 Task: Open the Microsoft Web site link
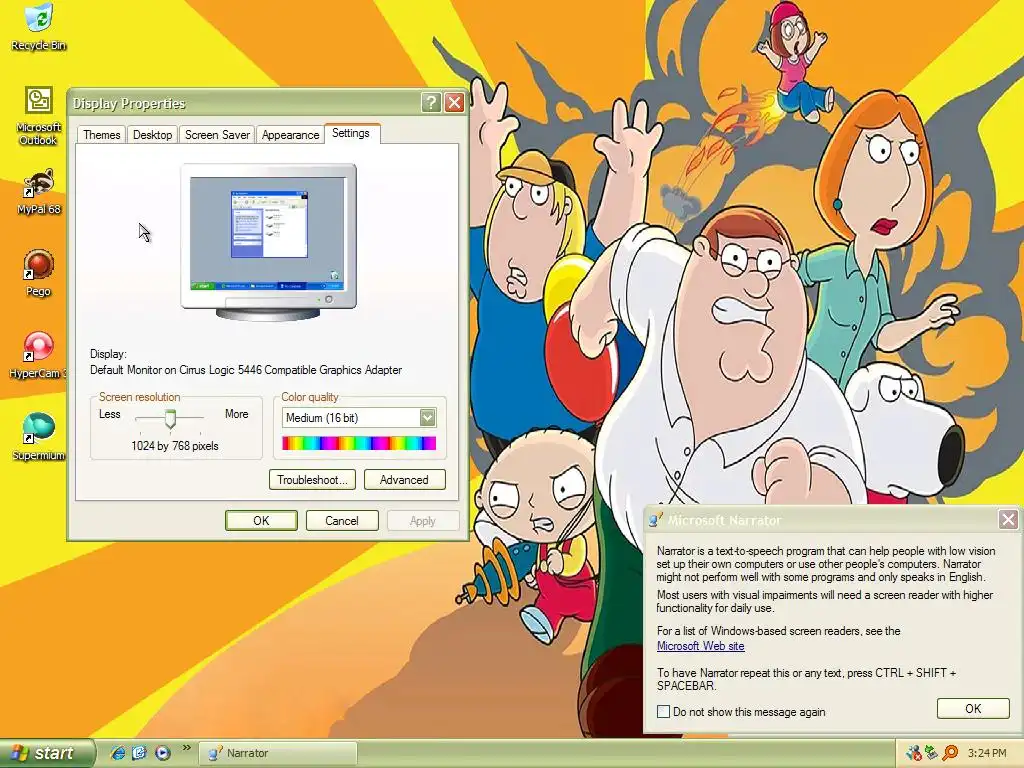pos(700,646)
